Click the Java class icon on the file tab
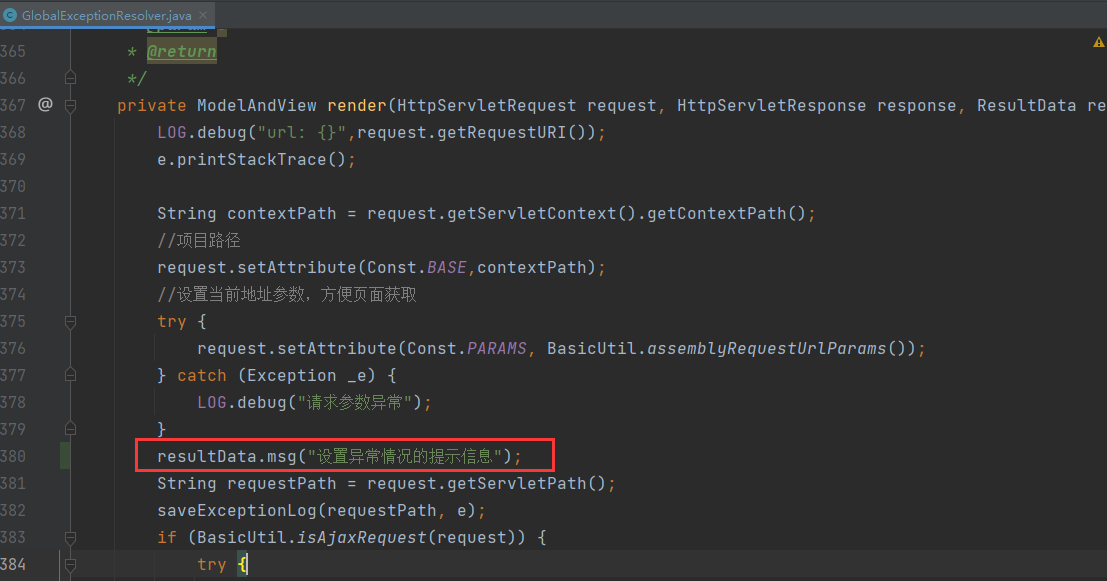The width and height of the screenshot is (1107, 581). [10, 15]
